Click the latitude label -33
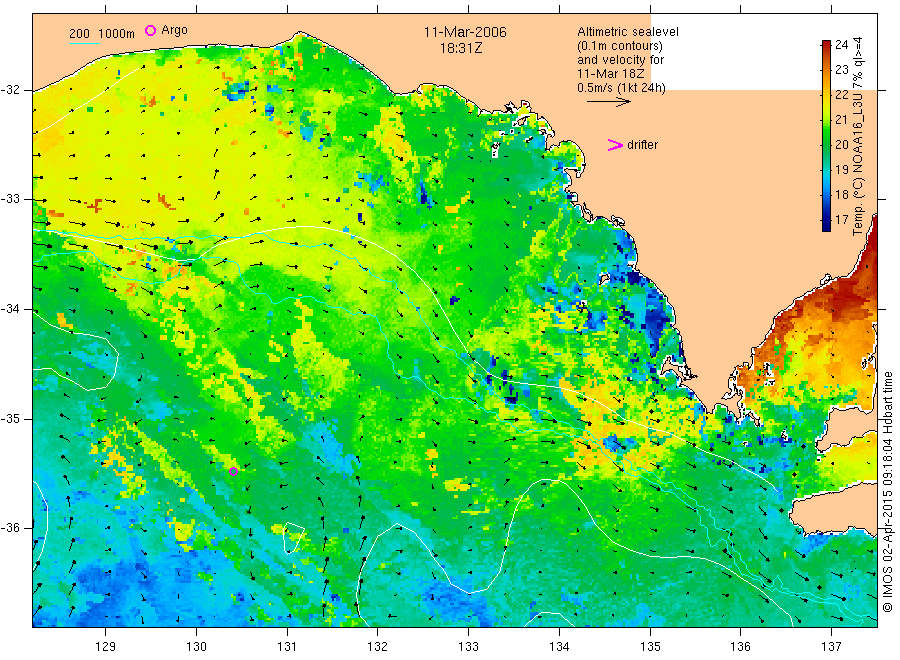The height and width of the screenshot is (660, 900). tap(10, 199)
